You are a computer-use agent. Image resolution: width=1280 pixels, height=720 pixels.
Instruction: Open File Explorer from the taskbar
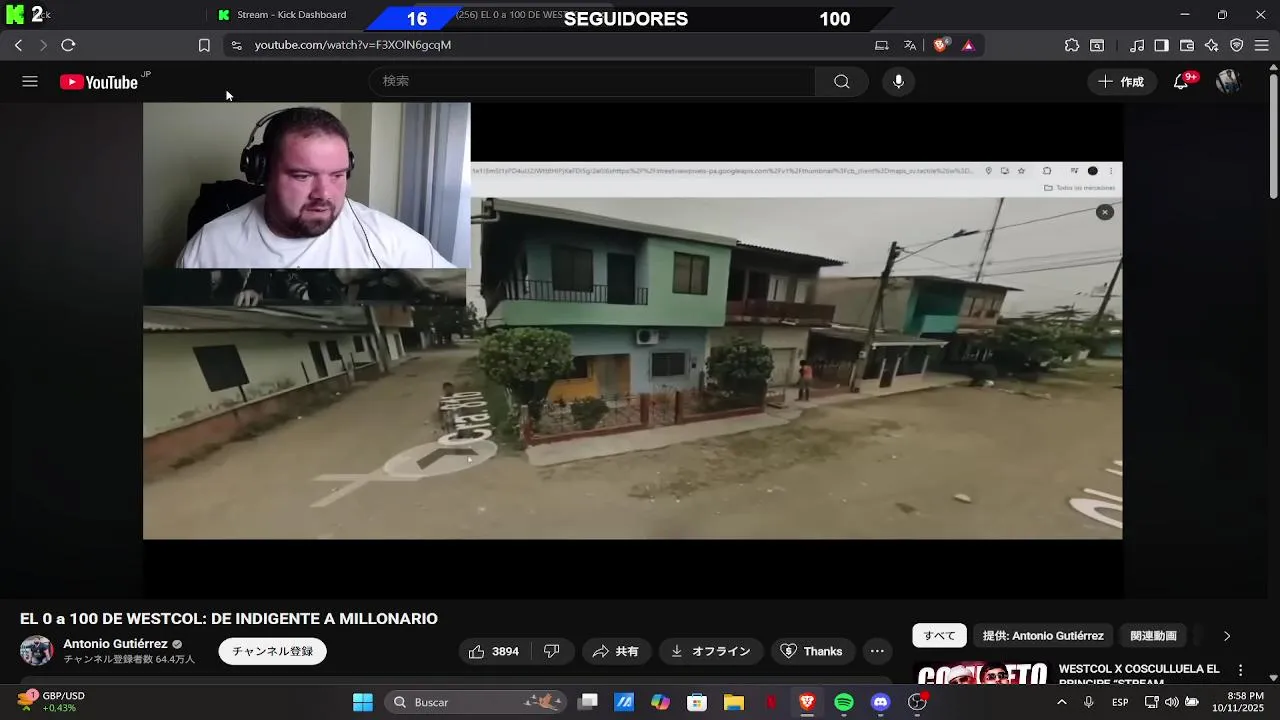point(734,702)
